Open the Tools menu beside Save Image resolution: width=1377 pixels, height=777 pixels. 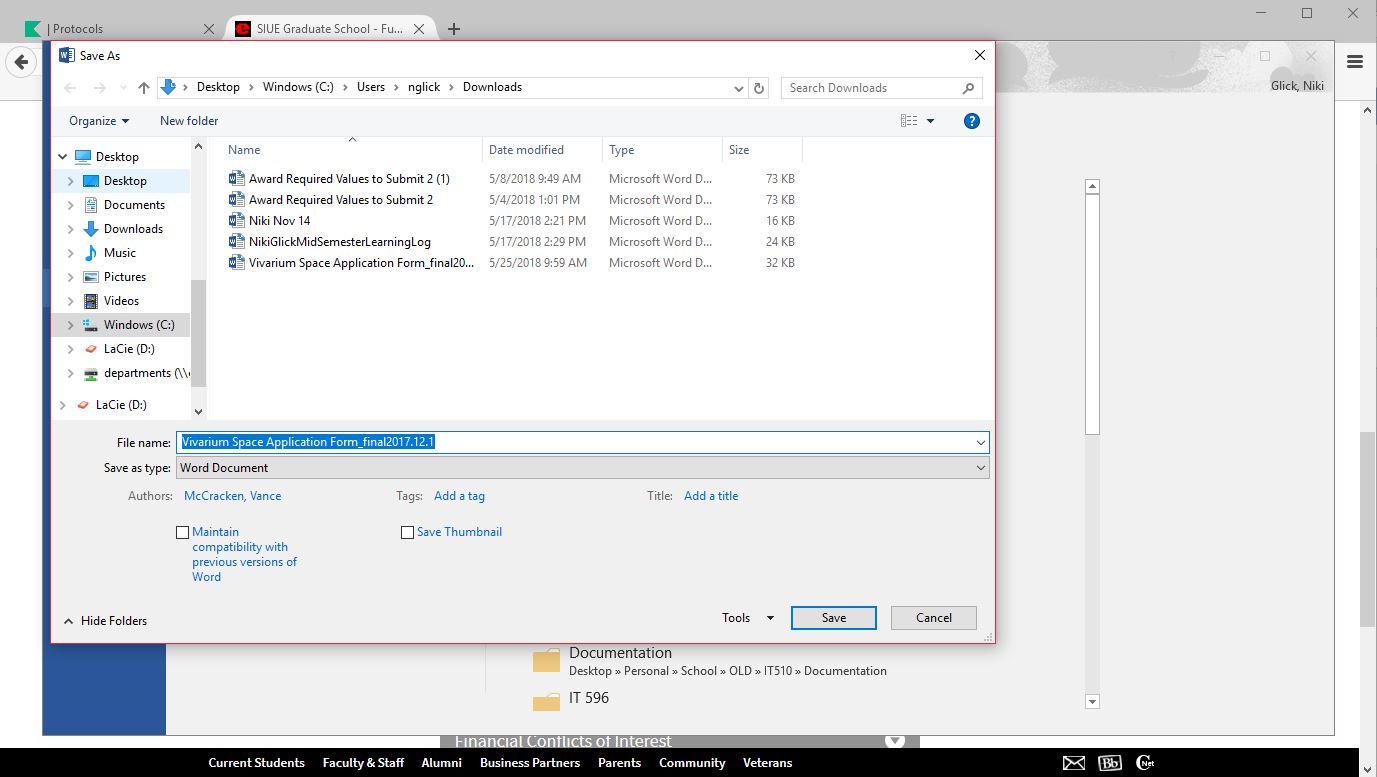[747, 618]
